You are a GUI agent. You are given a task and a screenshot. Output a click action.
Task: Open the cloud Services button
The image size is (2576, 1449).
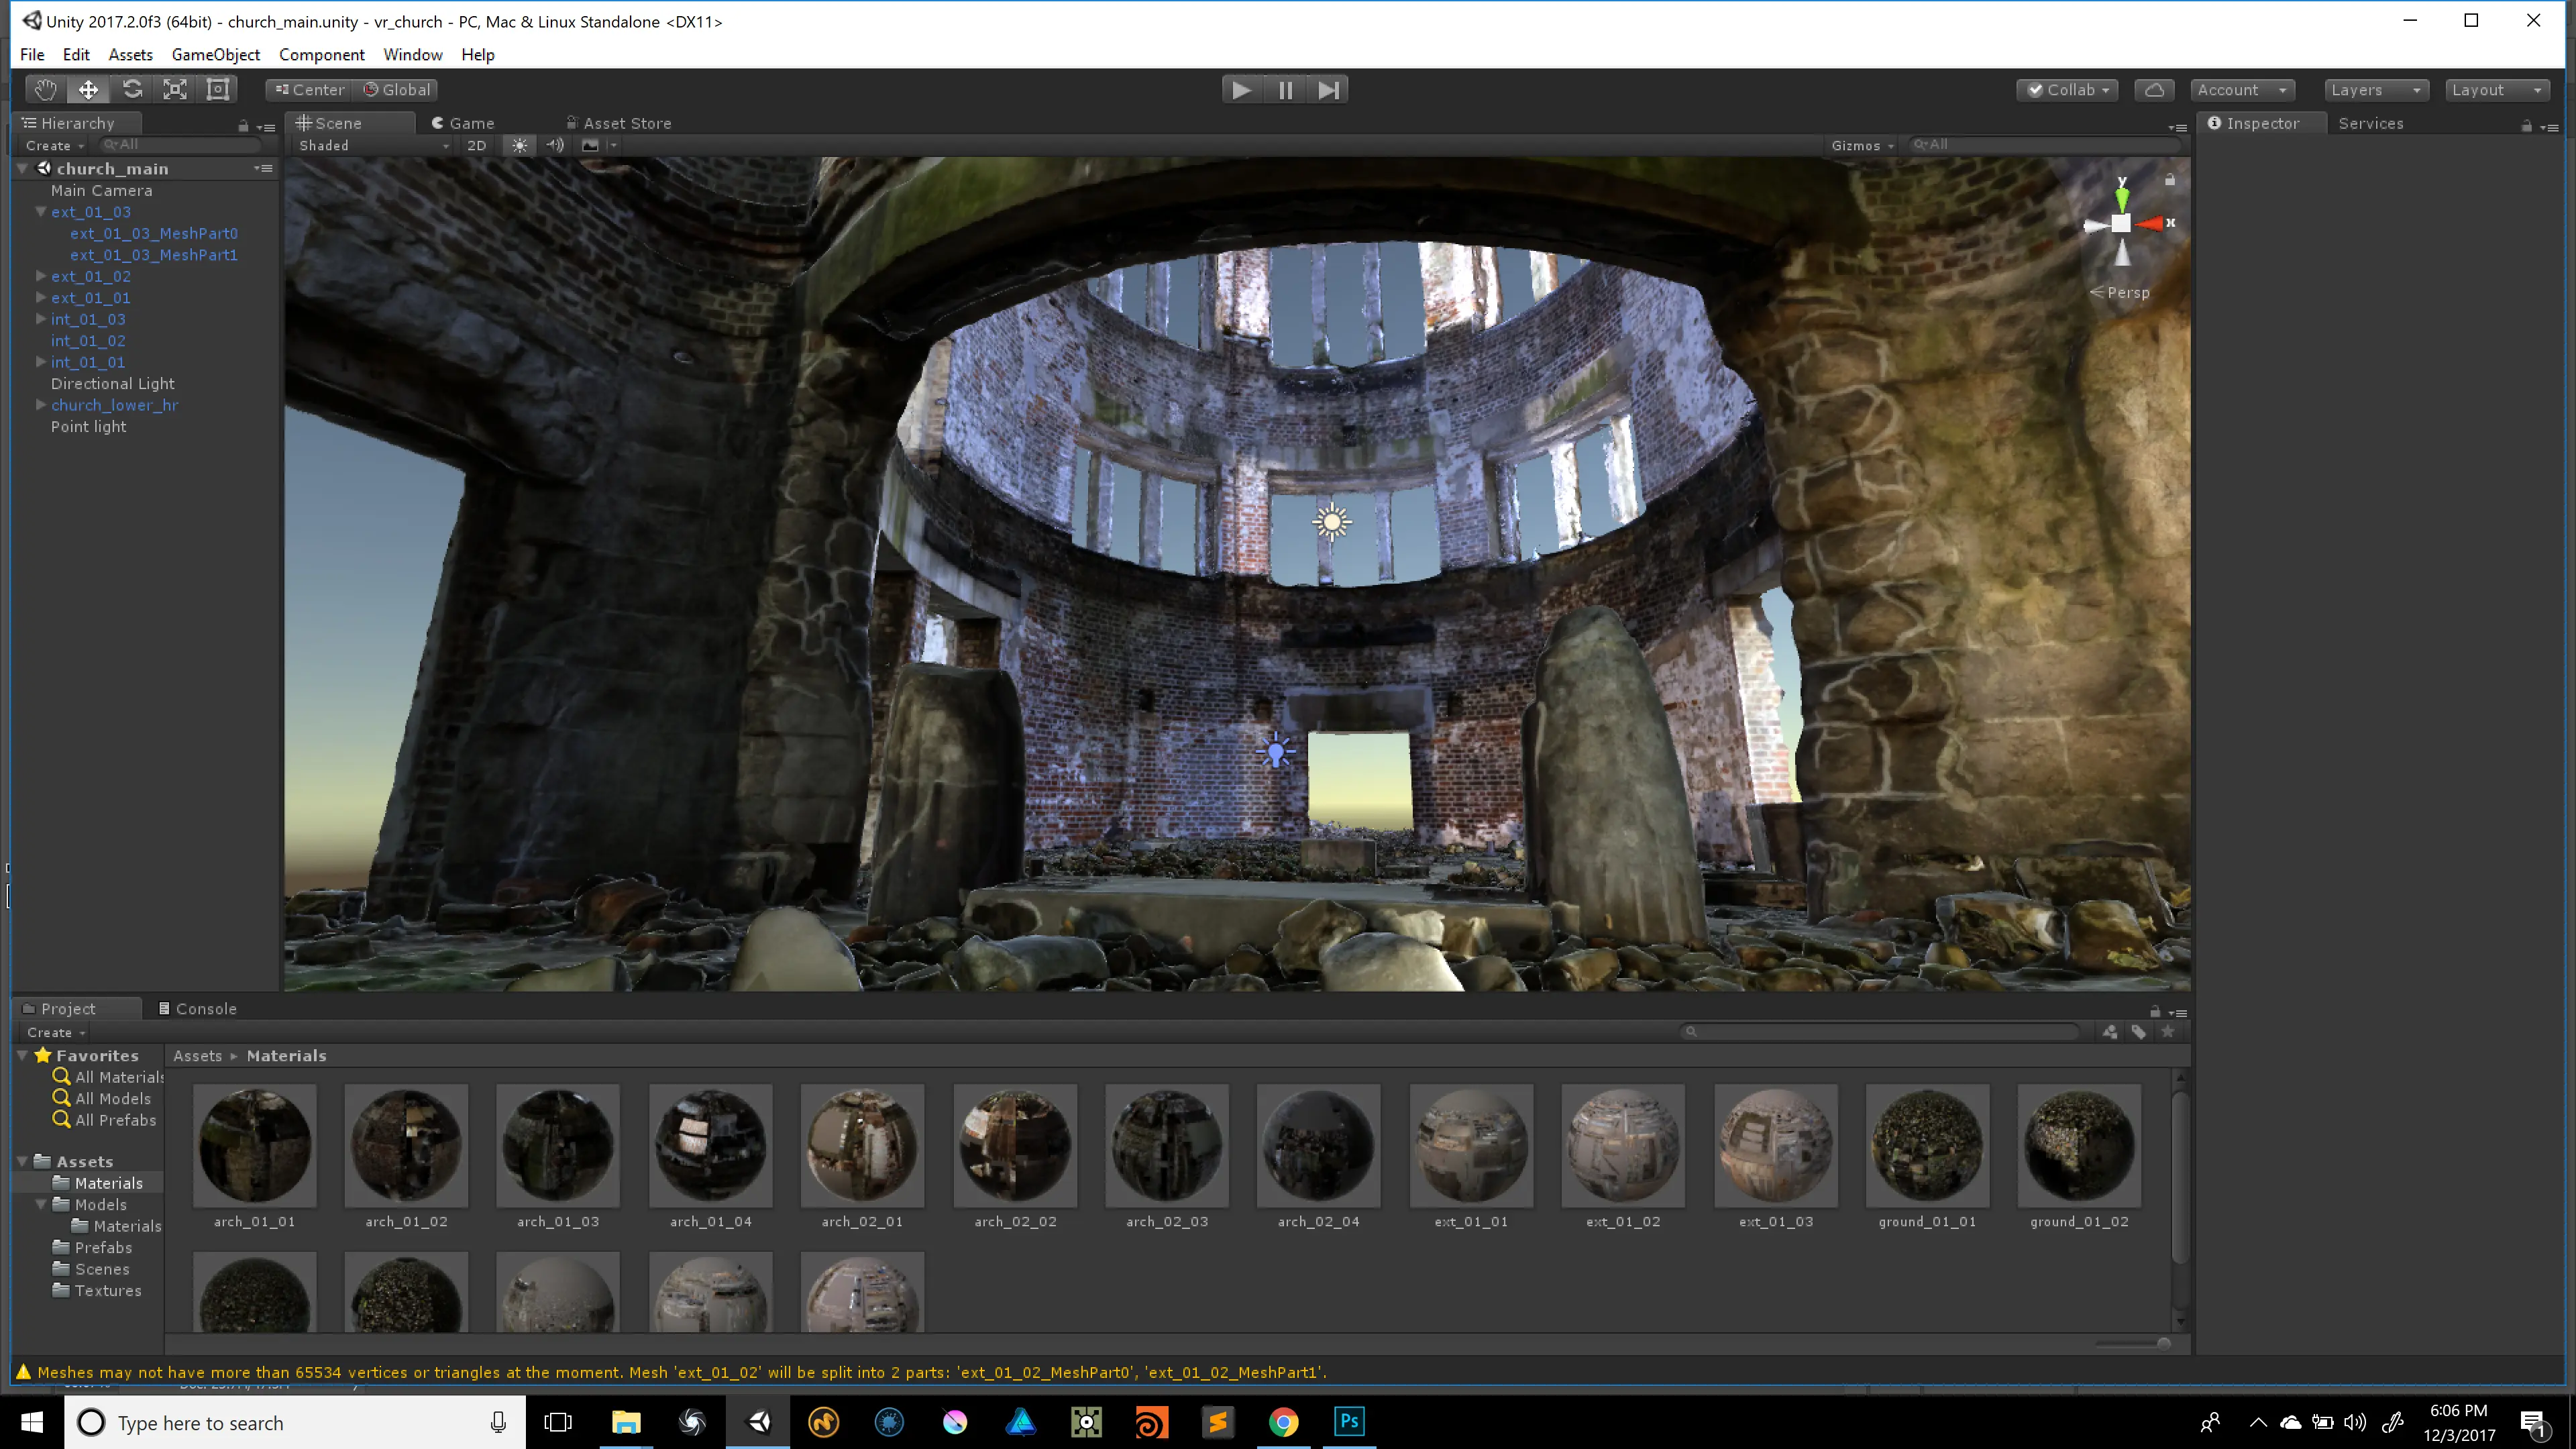click(2155, 90)
